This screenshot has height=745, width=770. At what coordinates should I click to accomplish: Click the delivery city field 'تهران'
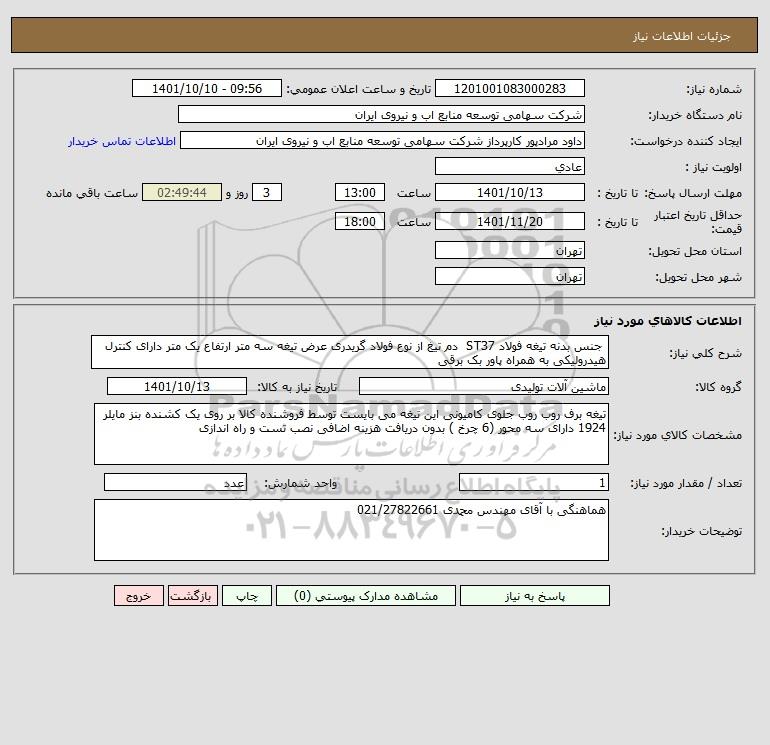coord(510,276)
